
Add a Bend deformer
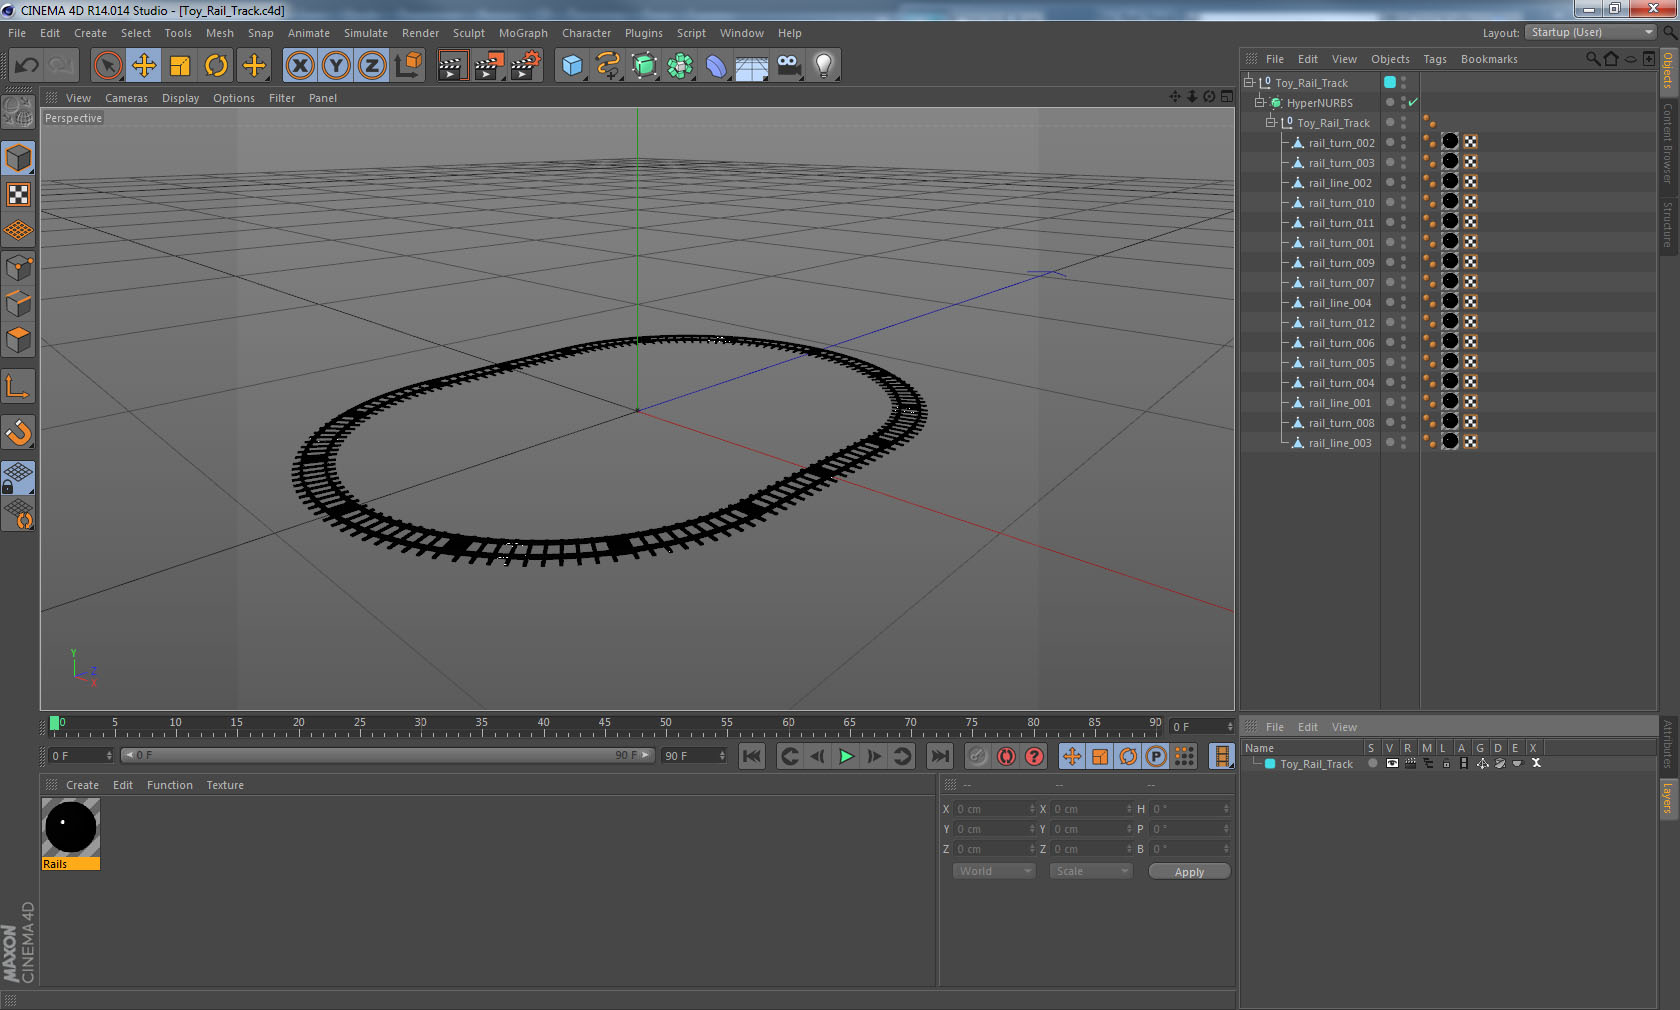pyautogui.click(x=716, y=66)
